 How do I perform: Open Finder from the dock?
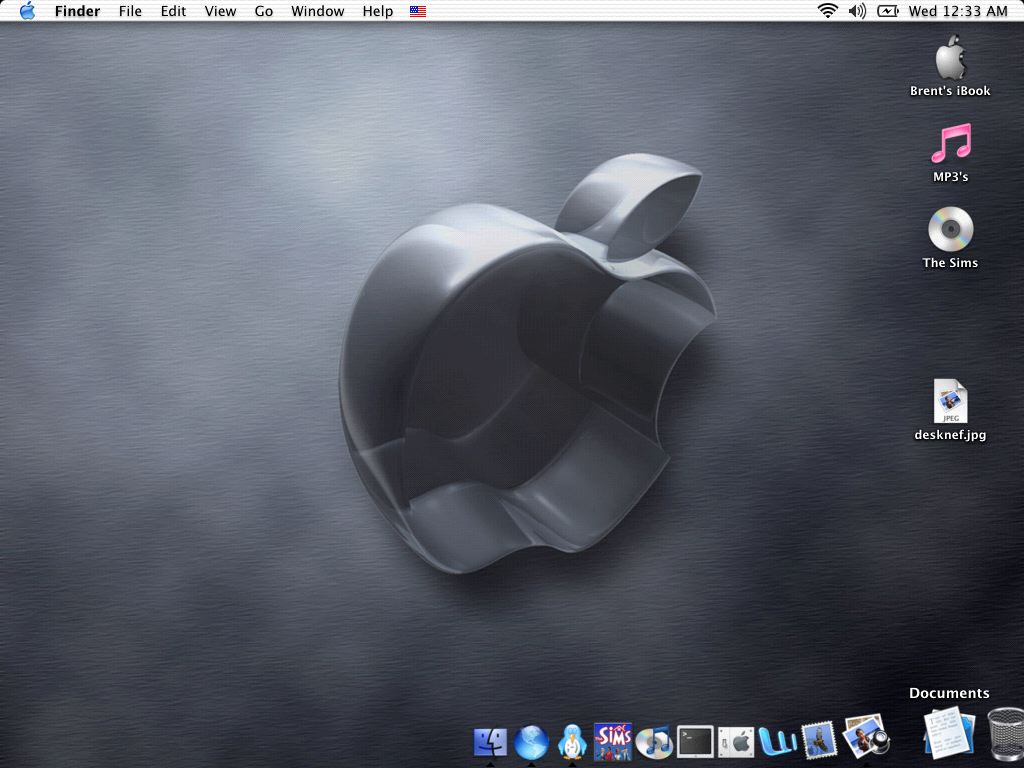[490, 742]
